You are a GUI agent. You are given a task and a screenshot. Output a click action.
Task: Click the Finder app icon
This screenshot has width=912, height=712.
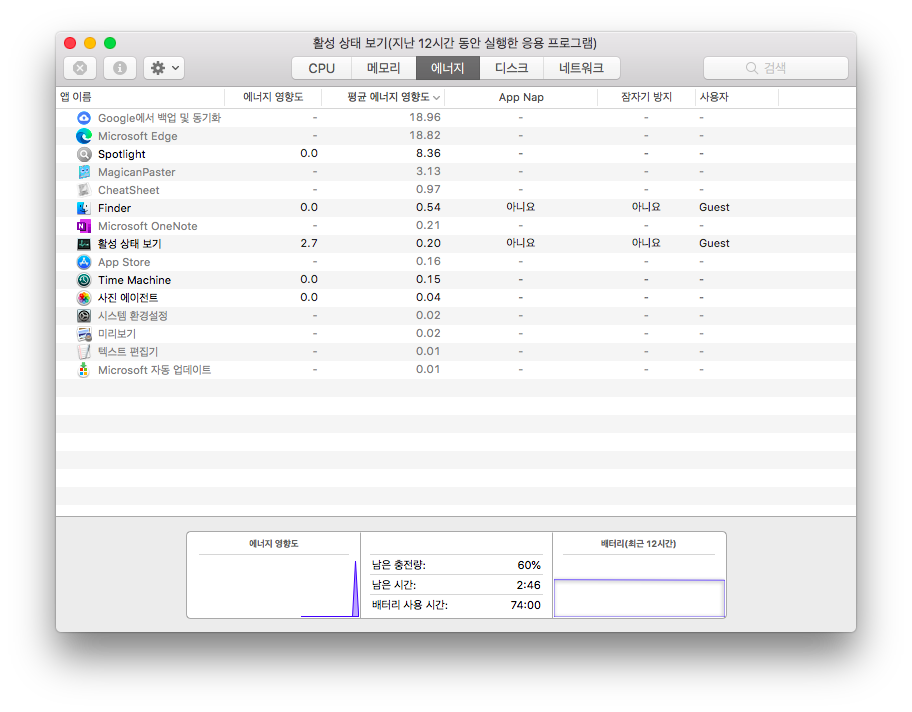(84, 207)
